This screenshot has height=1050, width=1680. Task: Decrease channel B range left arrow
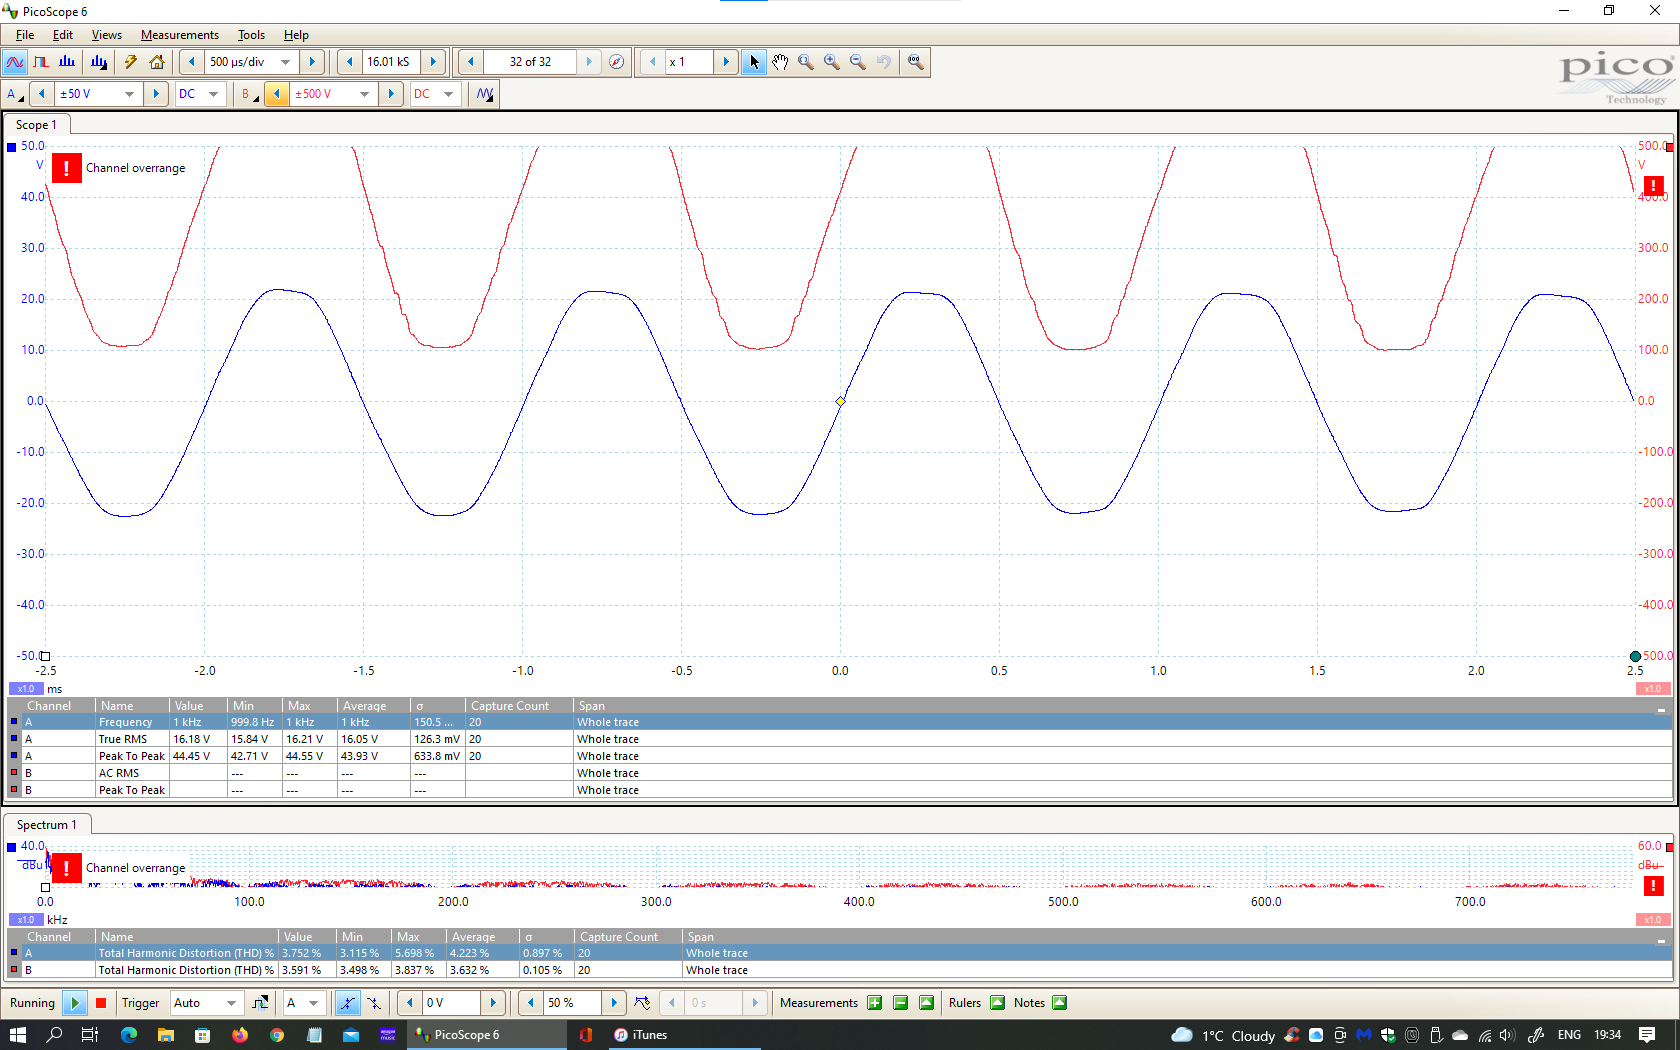click(277, 94)
